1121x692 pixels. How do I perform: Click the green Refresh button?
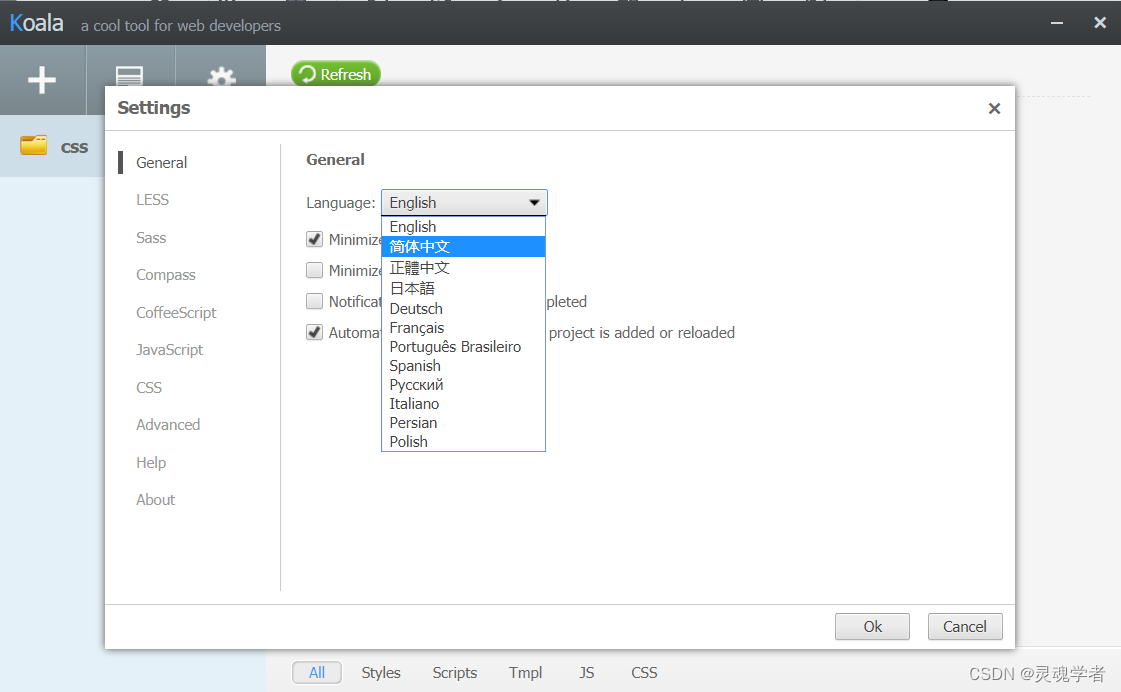(336, 74)
